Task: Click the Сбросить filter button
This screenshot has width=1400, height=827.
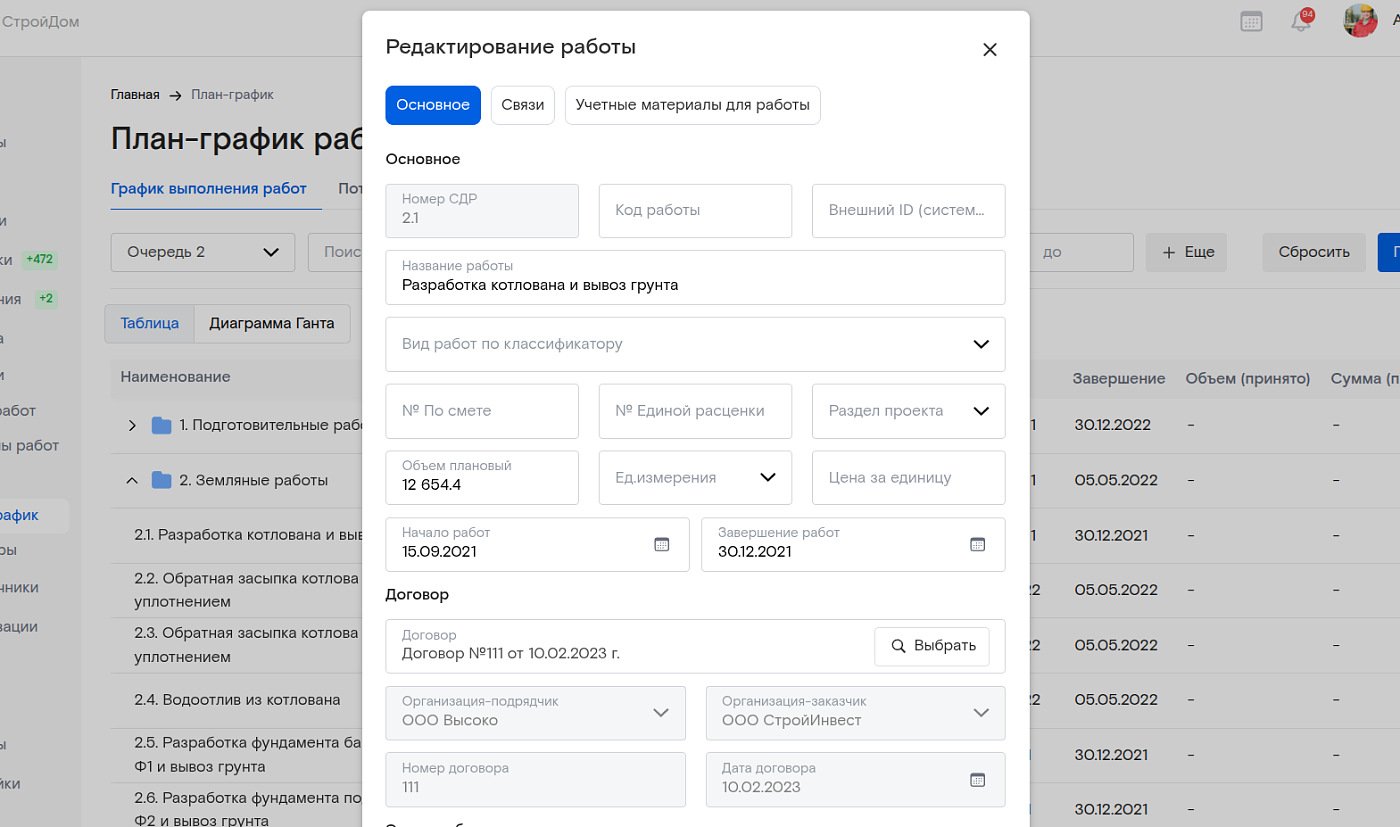Action: 1313,252
